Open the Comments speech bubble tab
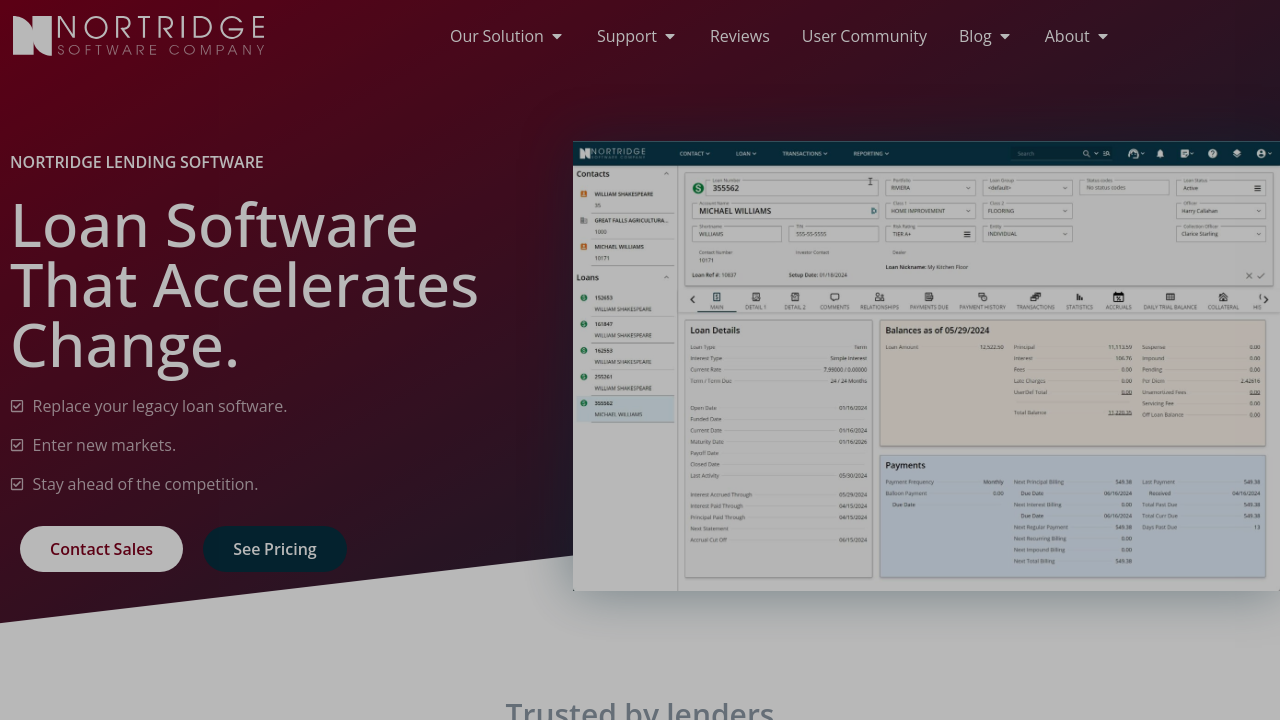1280x720 pixels. point(834,300)
